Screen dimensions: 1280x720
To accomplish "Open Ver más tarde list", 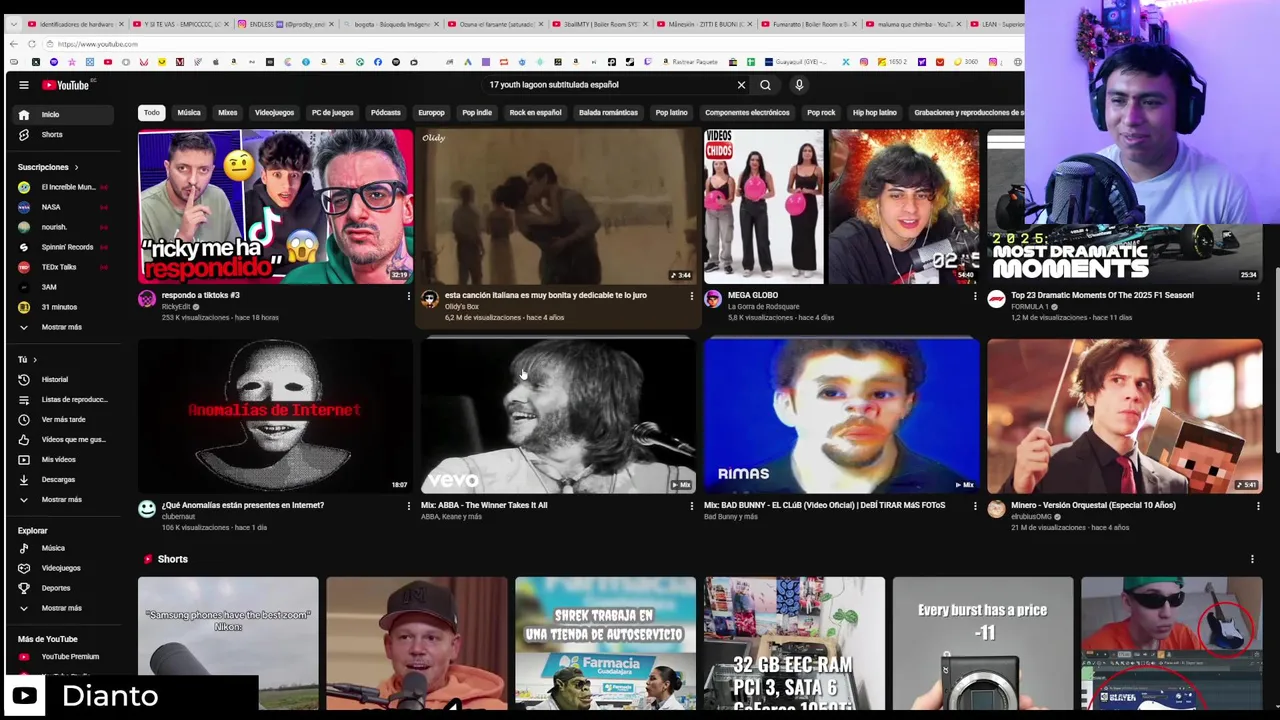I will point(63,420).
